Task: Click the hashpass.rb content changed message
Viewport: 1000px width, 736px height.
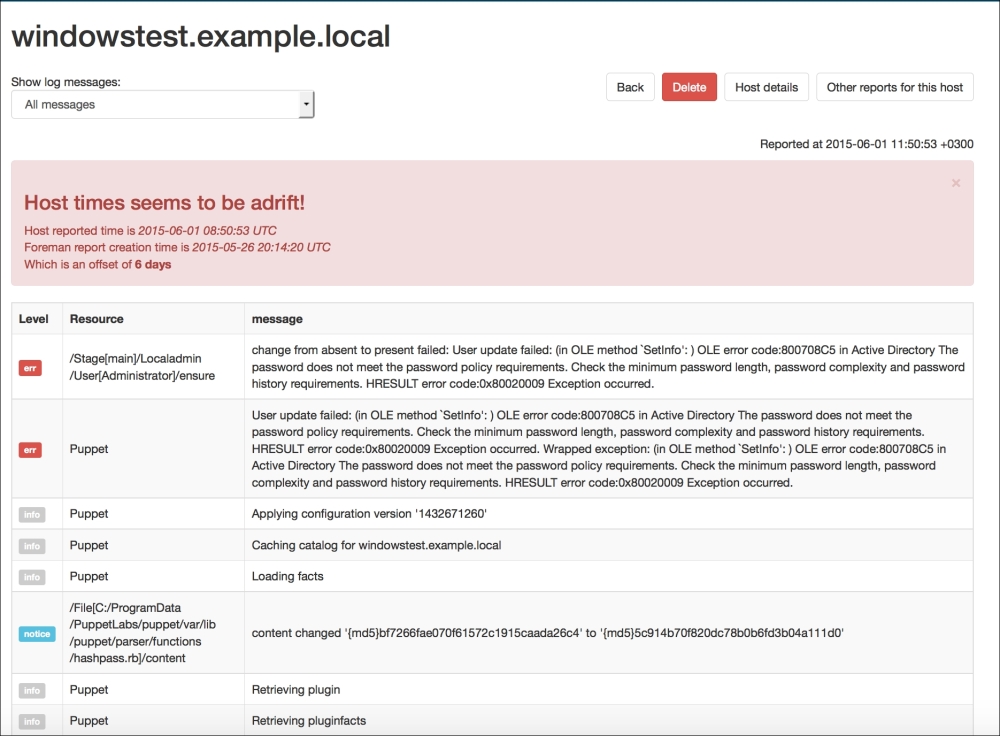Action: point(548,633)
